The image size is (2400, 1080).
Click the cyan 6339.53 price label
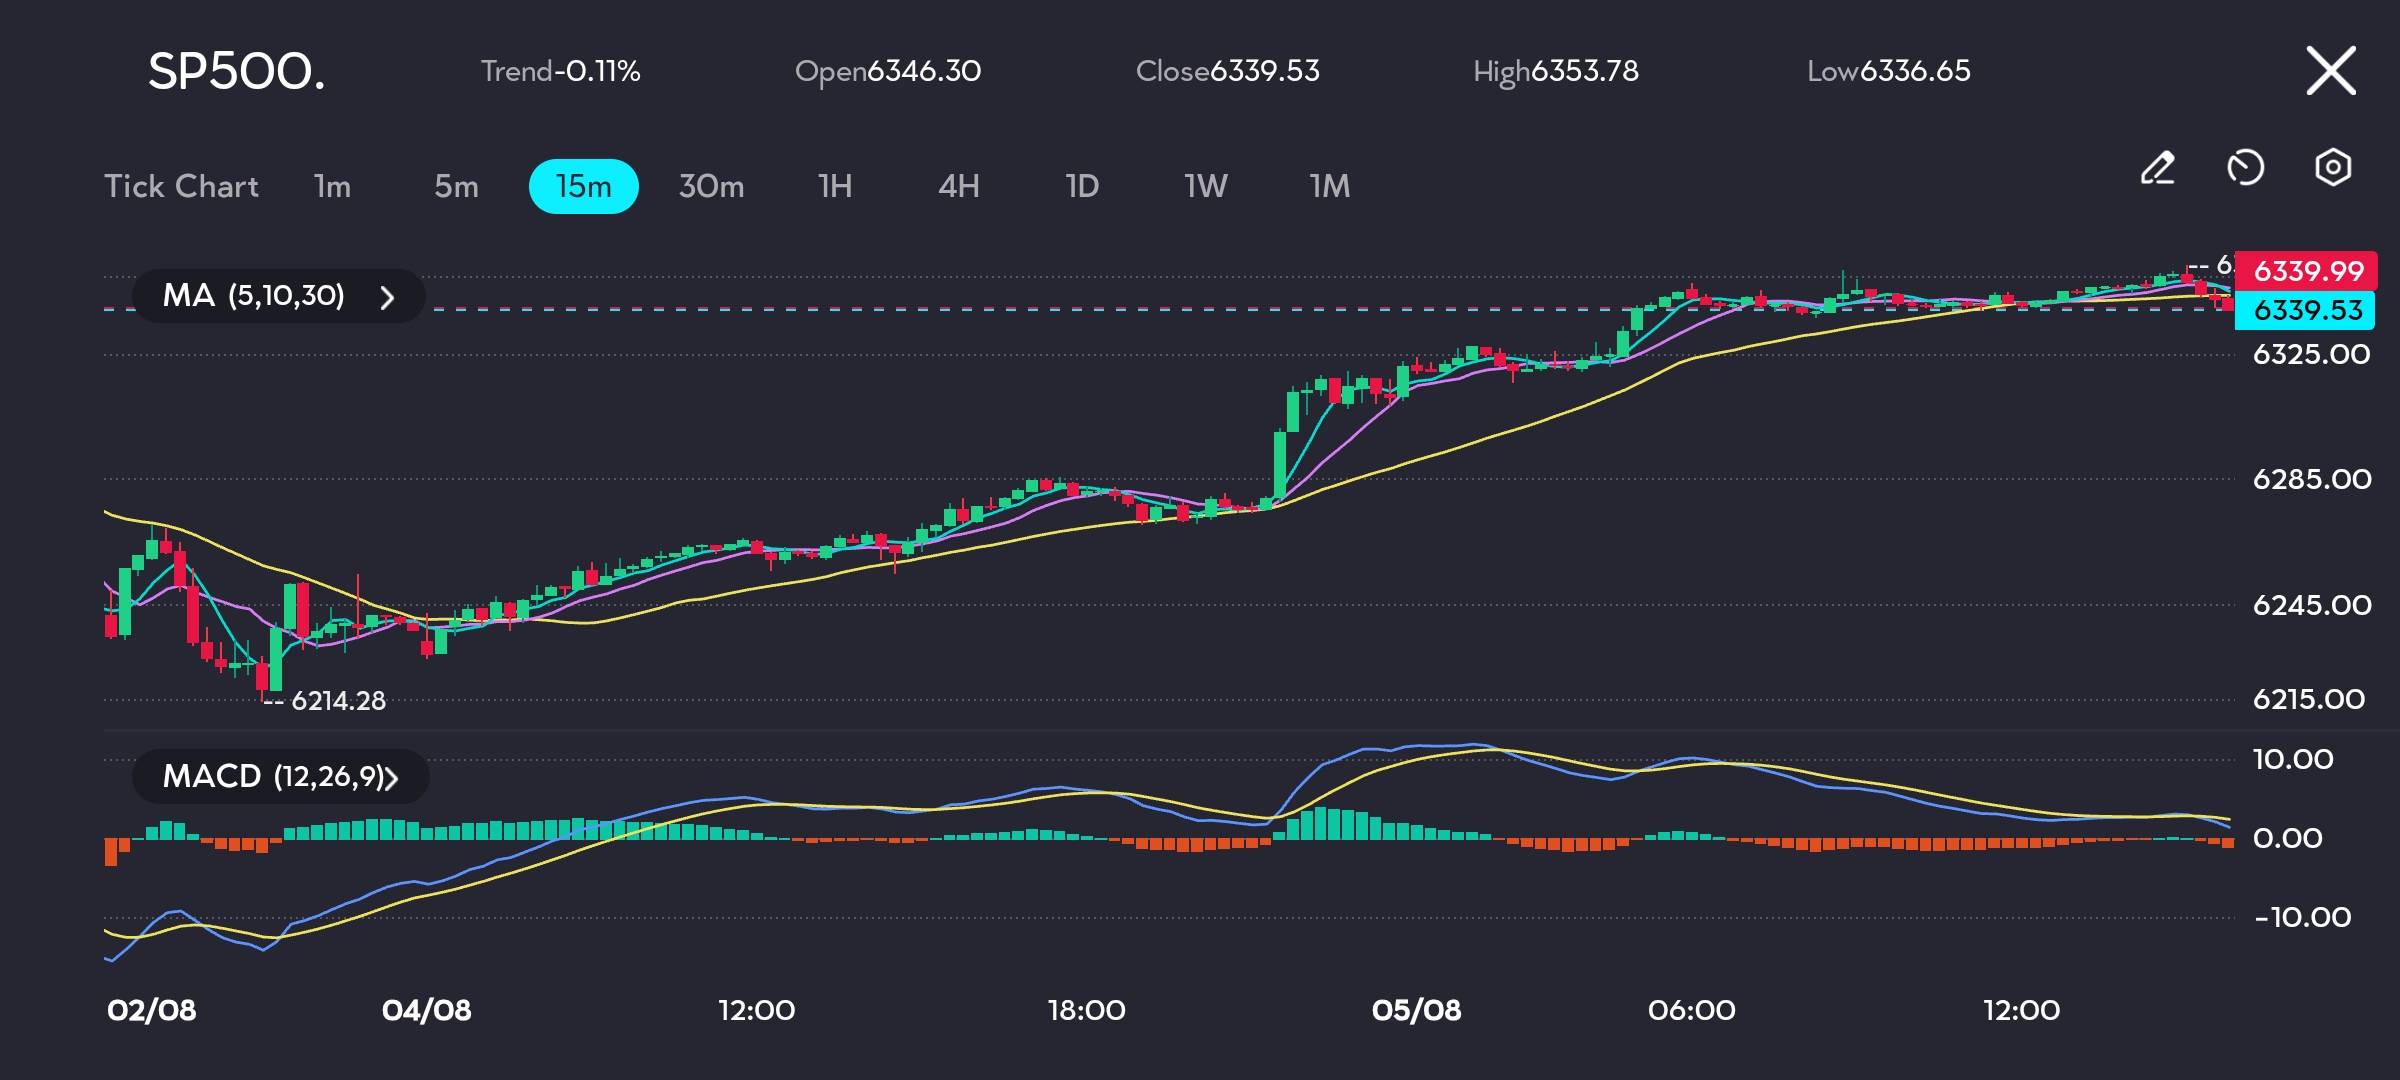[x=2307, y=310]
